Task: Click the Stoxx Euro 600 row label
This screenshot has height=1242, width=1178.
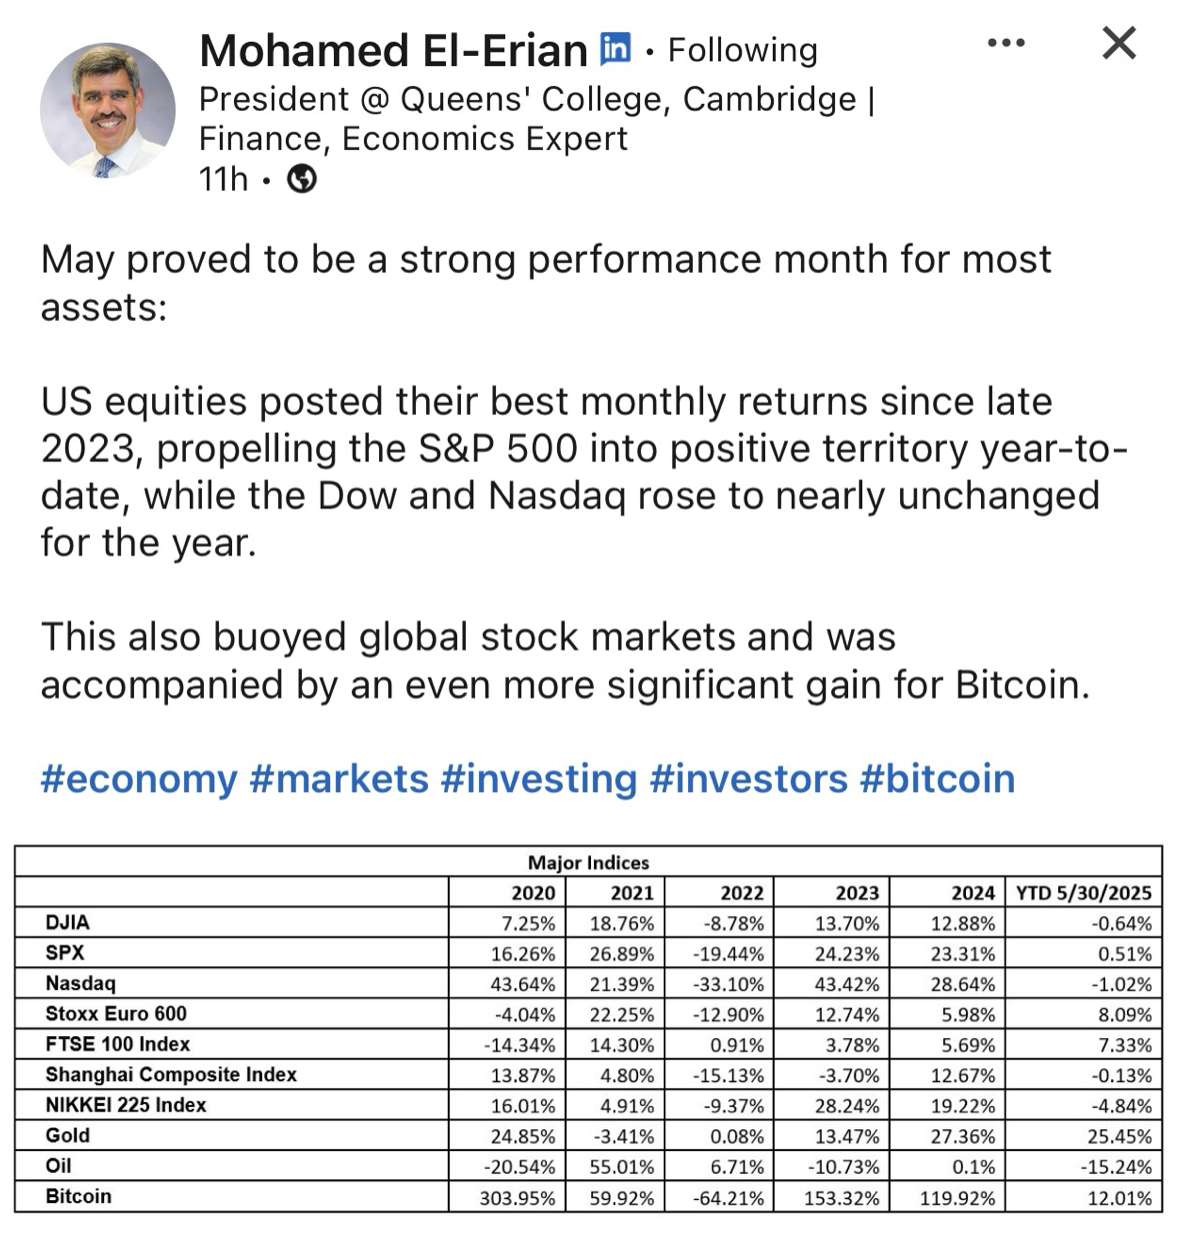Action: point(116,1013)
